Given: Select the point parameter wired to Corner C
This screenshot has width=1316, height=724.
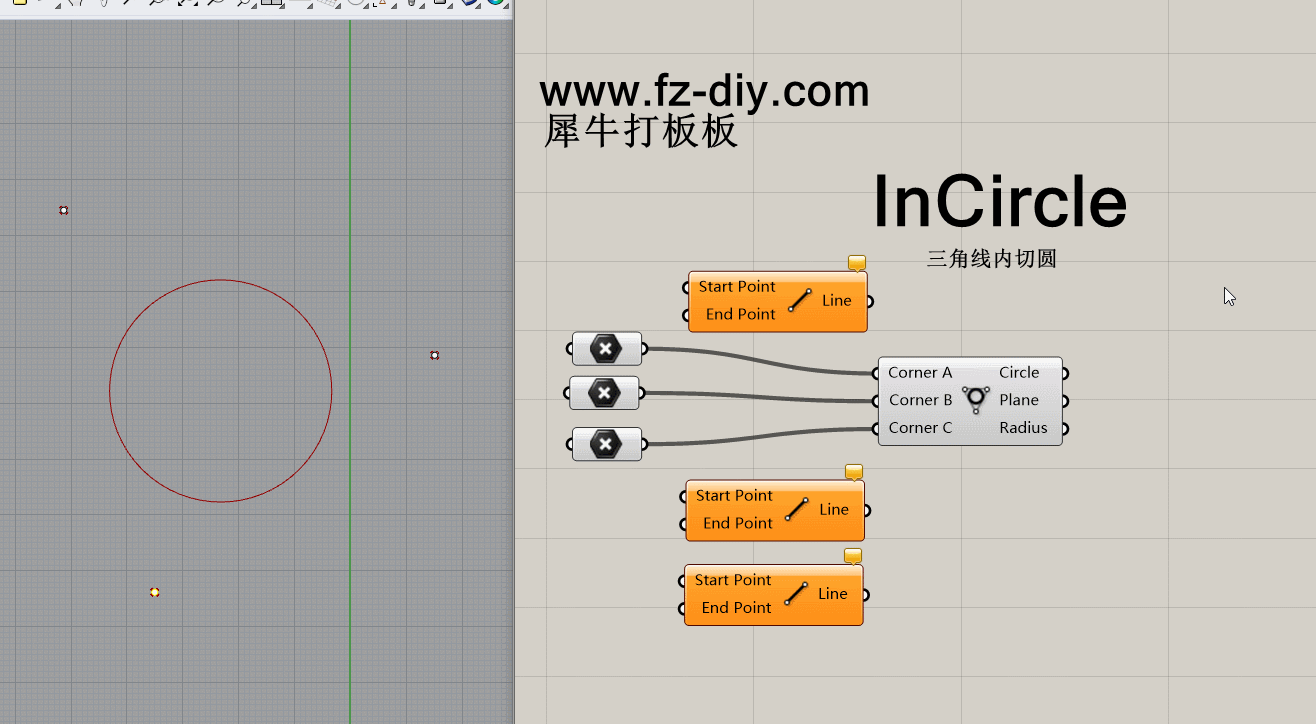Looking at the screenshot, I should (607, 444).
